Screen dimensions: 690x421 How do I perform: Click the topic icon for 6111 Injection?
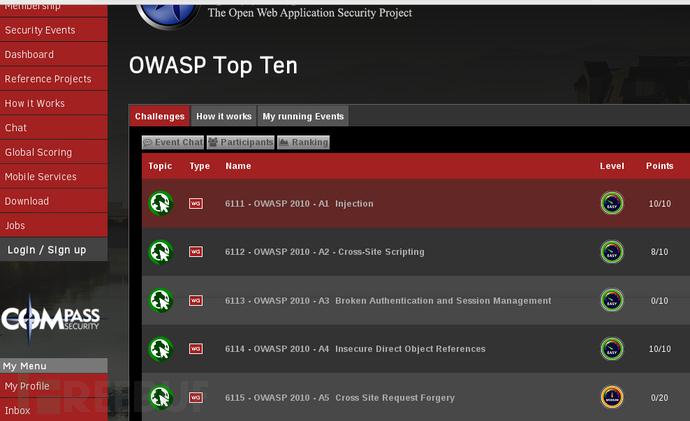[161, 203]
